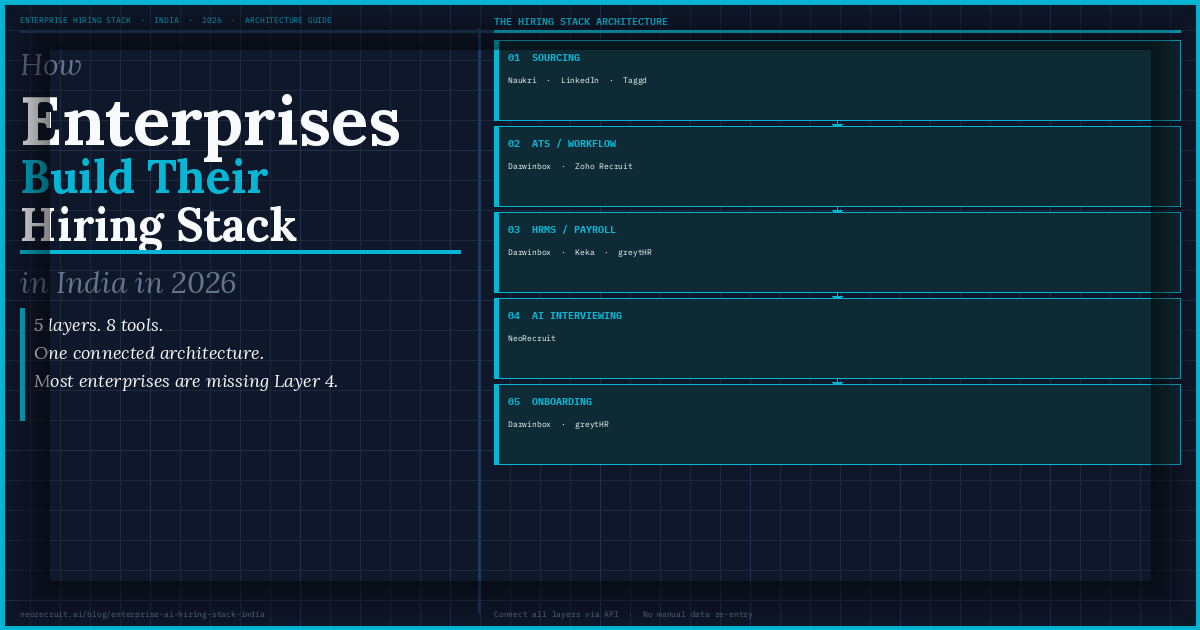Click "Connect all layers via API" footer text
The height and width of the screenshot is (630, 1200).
pos(556,614)
